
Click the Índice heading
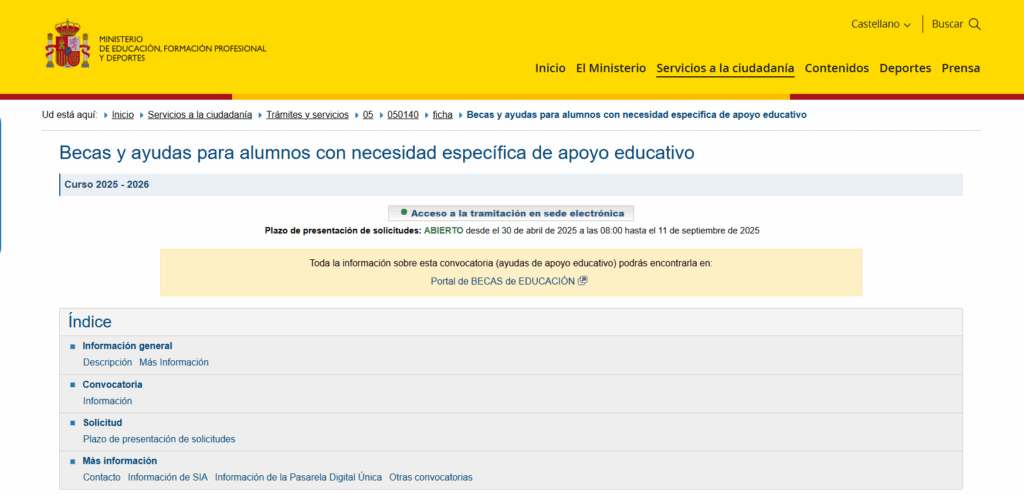[x=90, y=321]
